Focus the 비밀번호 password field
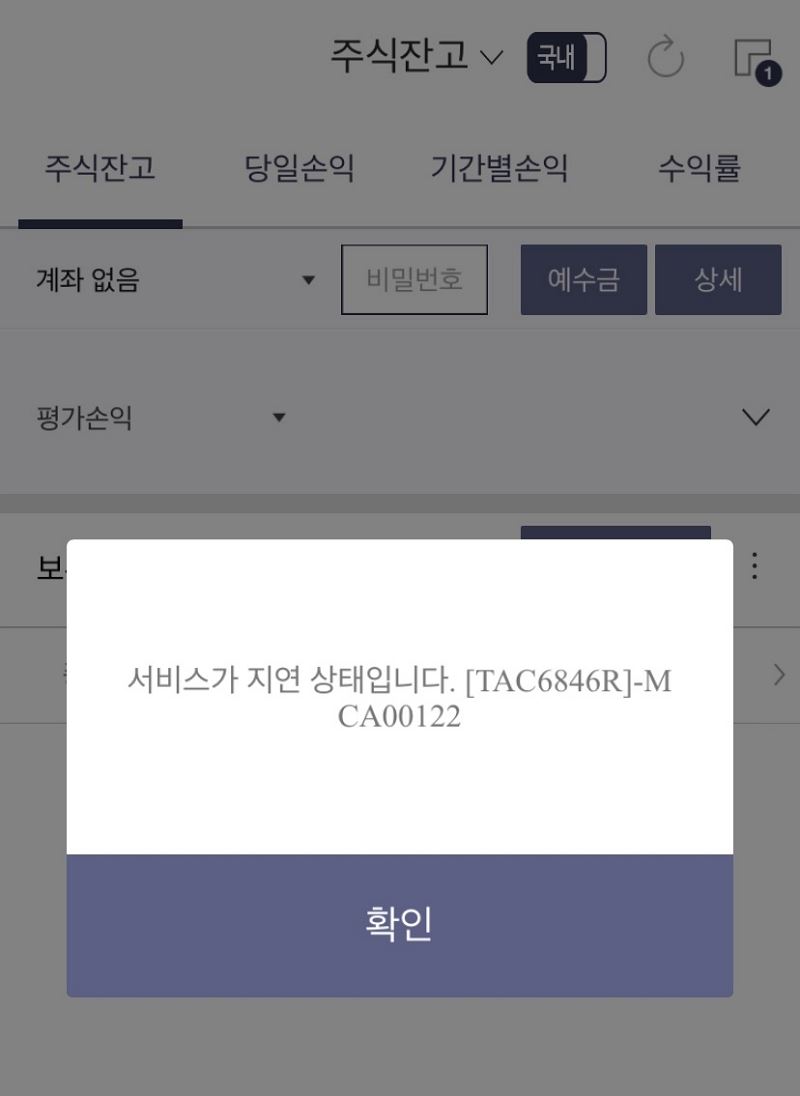800x1096 pixels. (414, 280)
